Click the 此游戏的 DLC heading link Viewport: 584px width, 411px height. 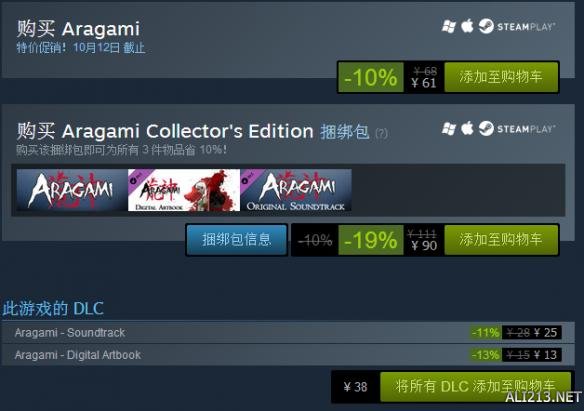pos(53,309)
